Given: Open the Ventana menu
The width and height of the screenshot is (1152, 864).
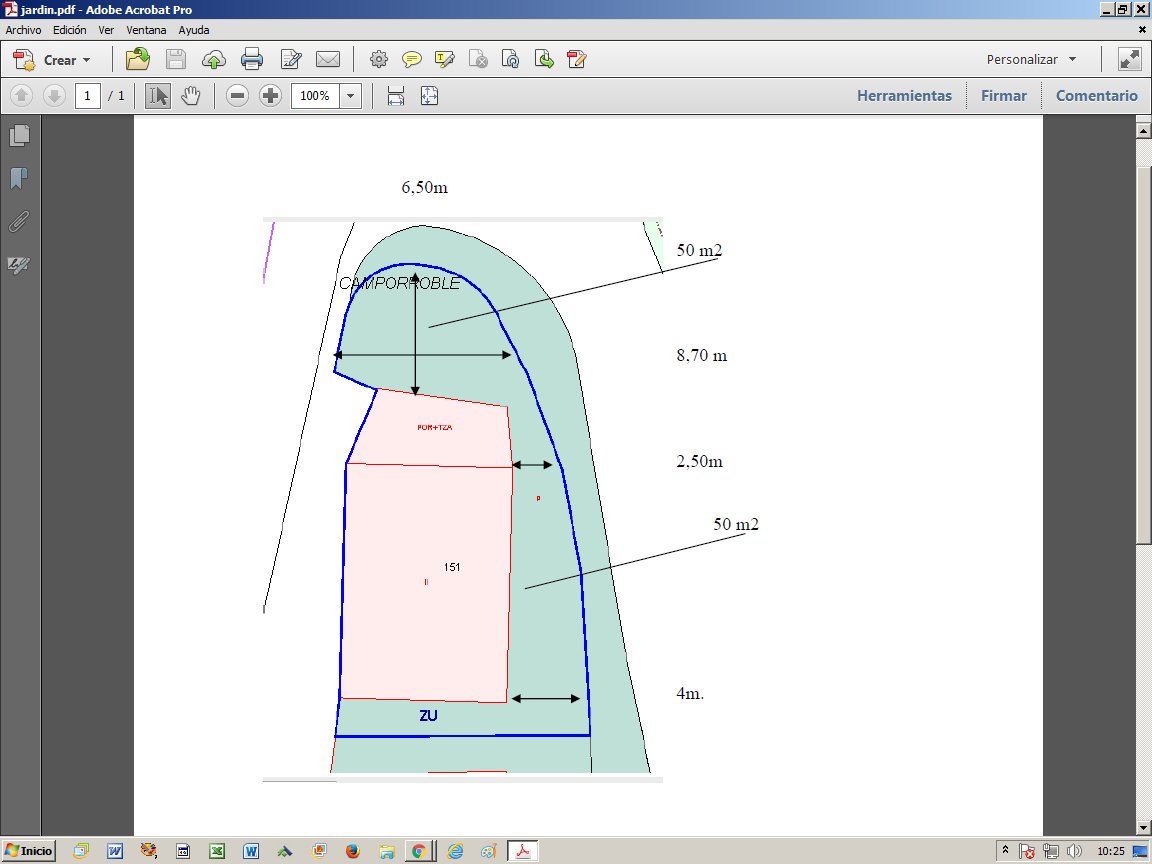Looking at the screenshot, I should pos(146,30).
